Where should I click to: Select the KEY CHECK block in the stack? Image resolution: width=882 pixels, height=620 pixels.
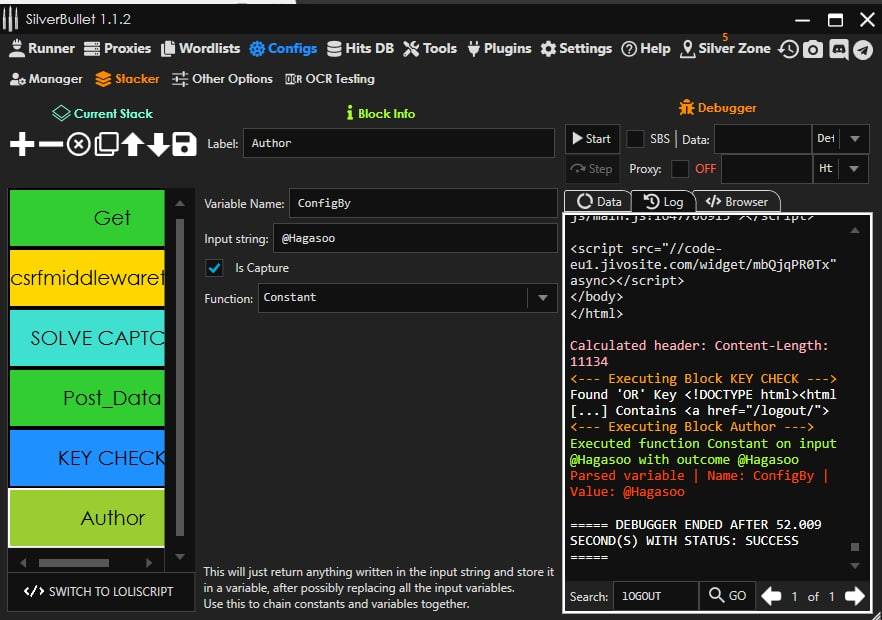(87, 458)
